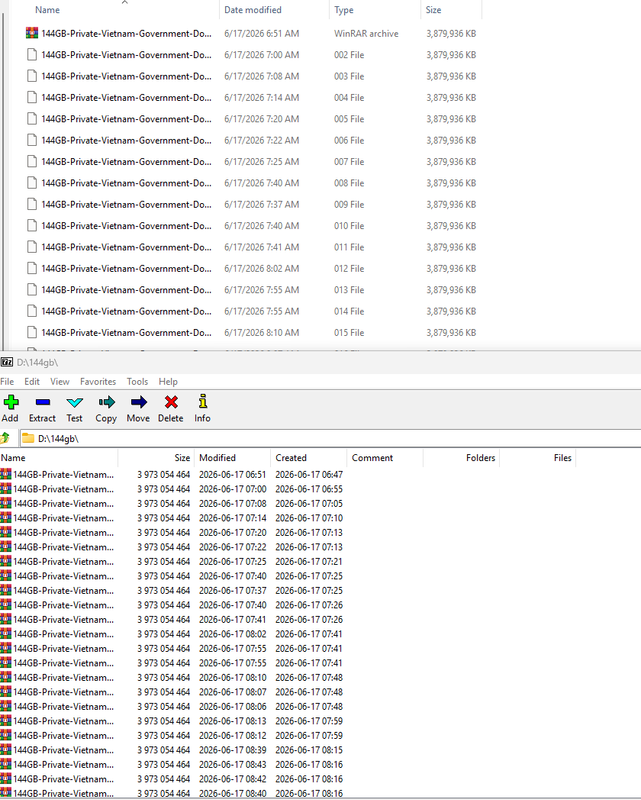Open the Favorites menu
The image size is (641, 800).
(98, 382)
